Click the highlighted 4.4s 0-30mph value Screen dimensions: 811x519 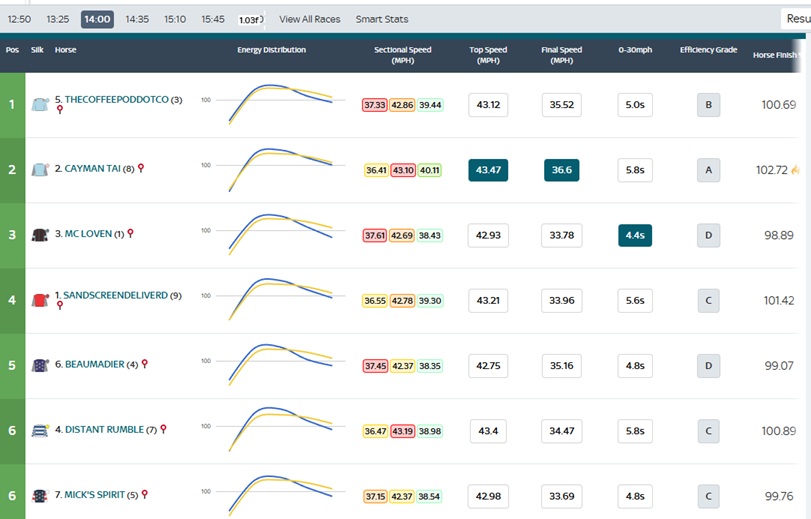pos(635,235)
